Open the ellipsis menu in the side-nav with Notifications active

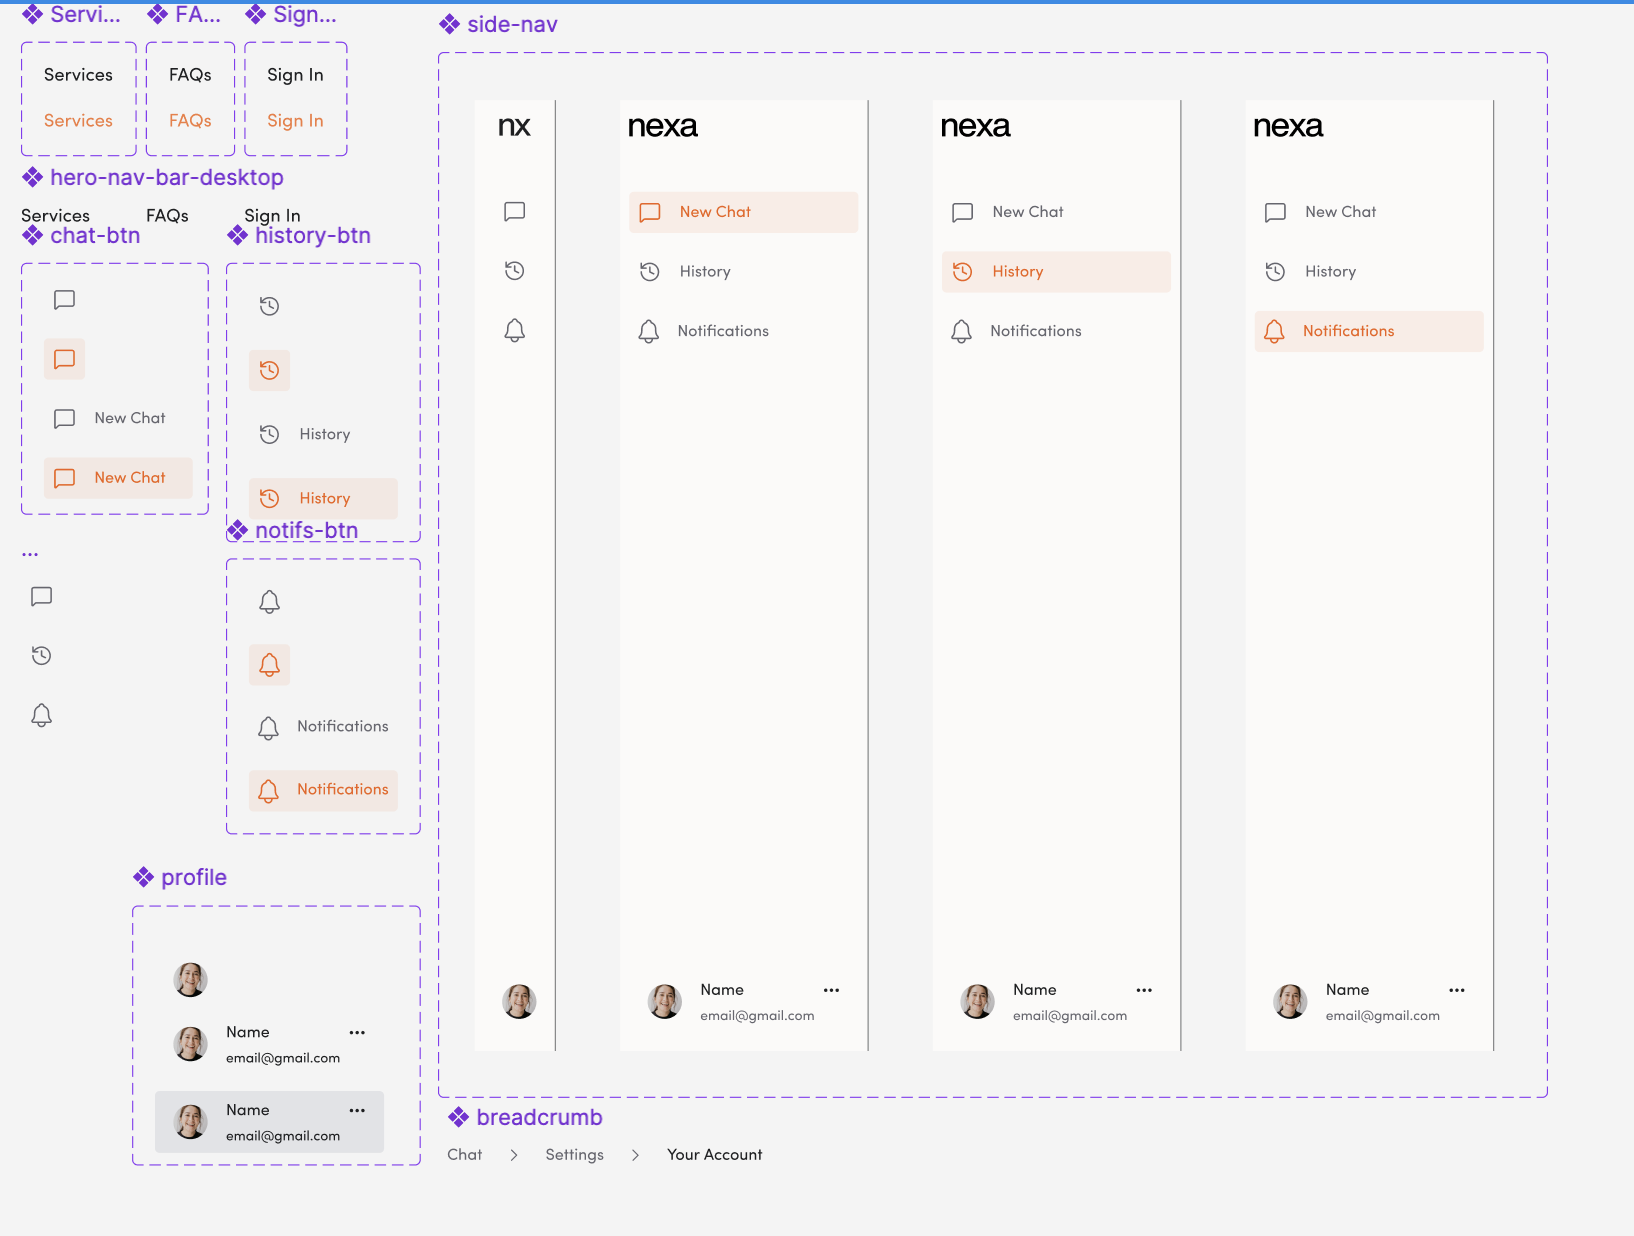(1457, 990)
